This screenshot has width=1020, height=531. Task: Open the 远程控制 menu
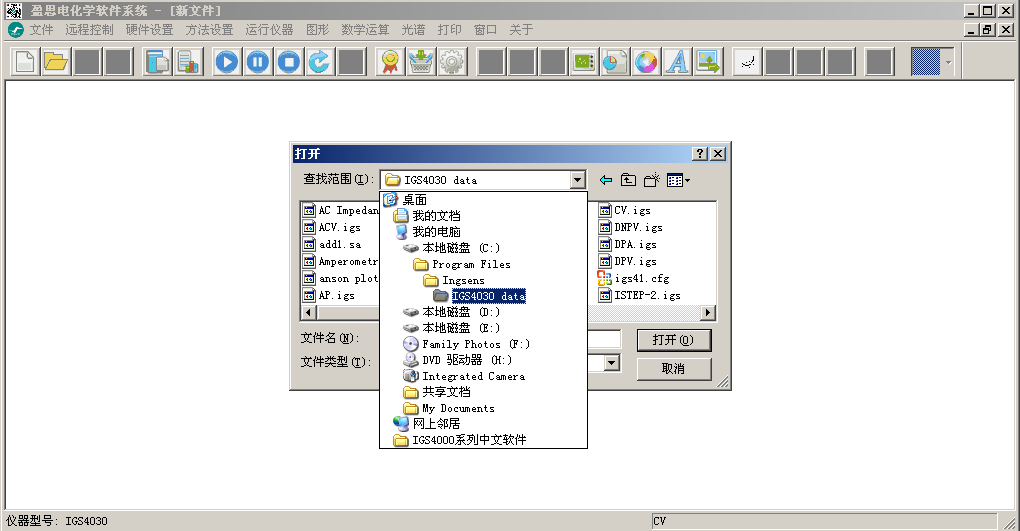point(89,30)
